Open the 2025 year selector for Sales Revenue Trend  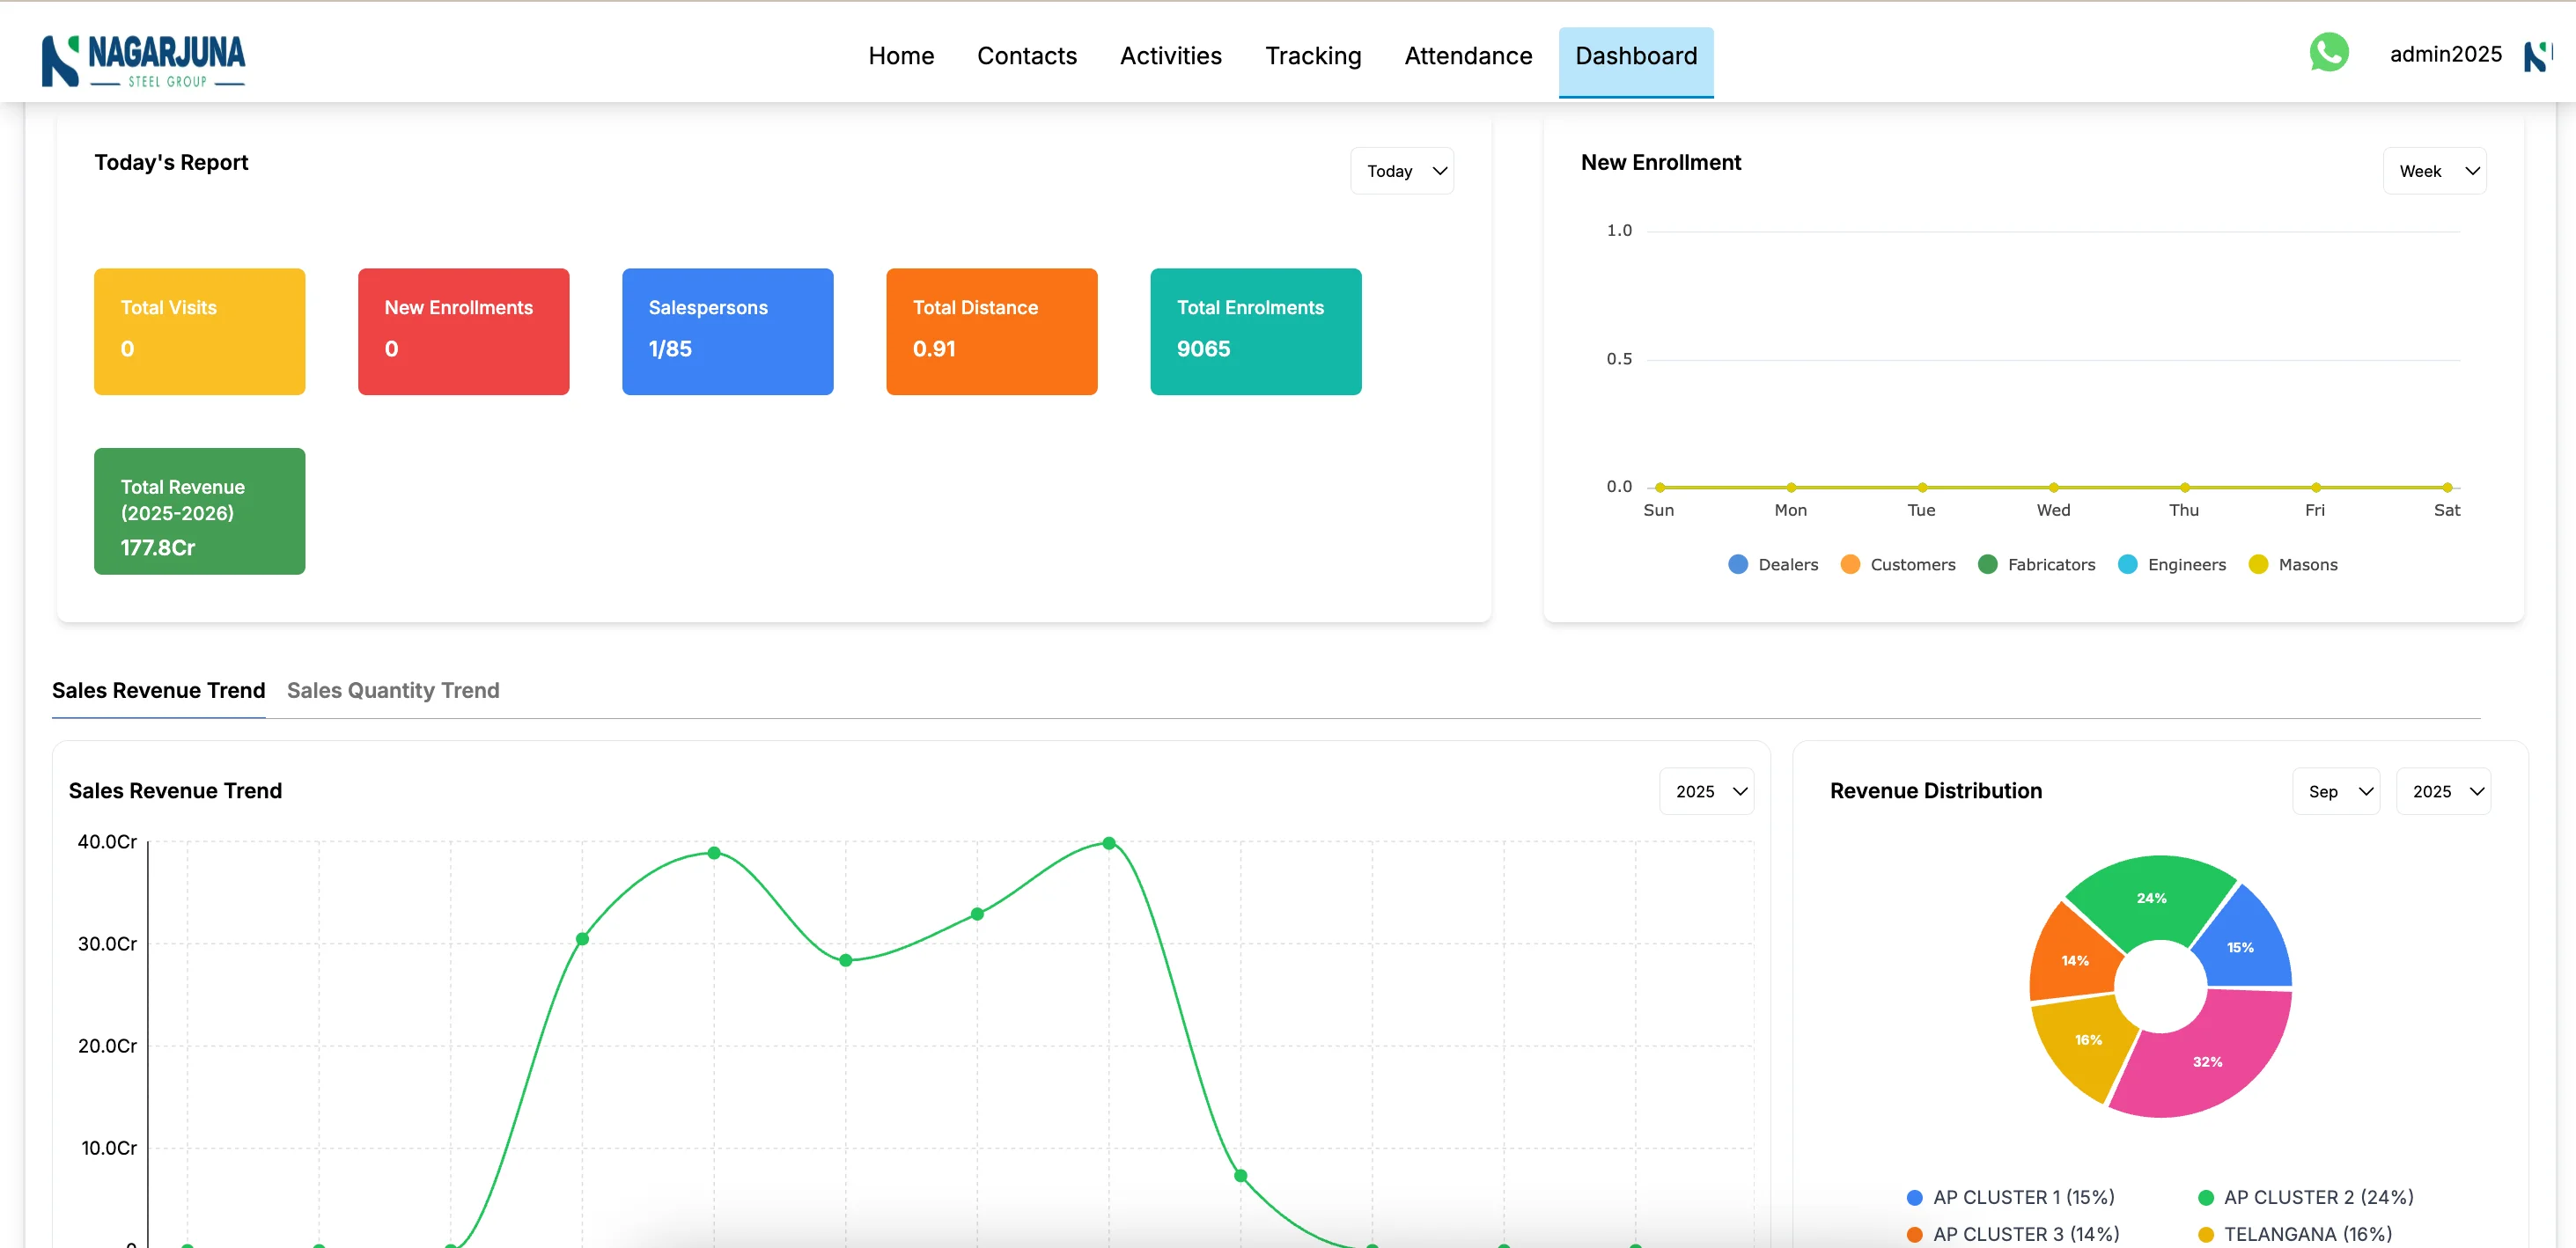(1707, 790)
